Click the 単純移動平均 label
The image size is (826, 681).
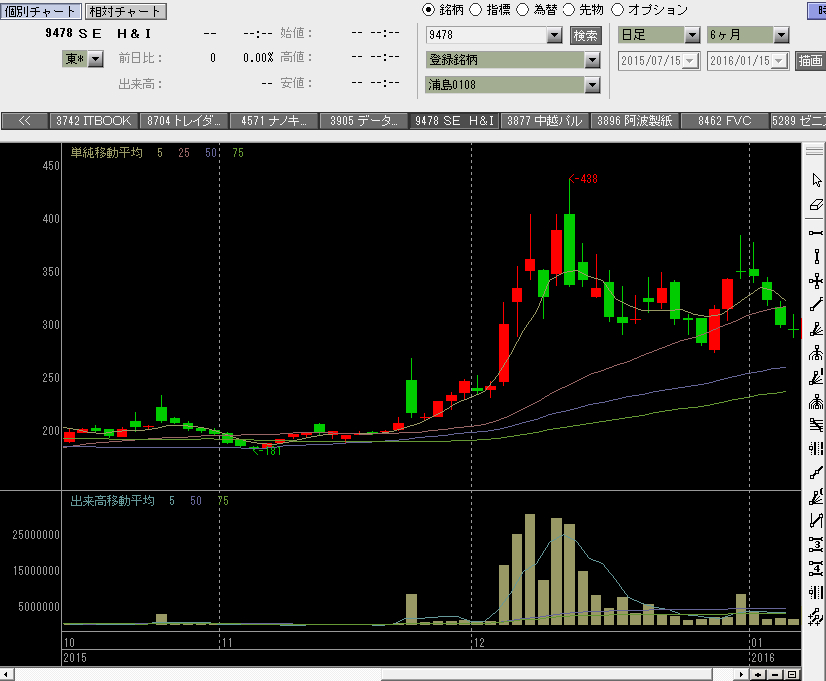coord(106,153)
